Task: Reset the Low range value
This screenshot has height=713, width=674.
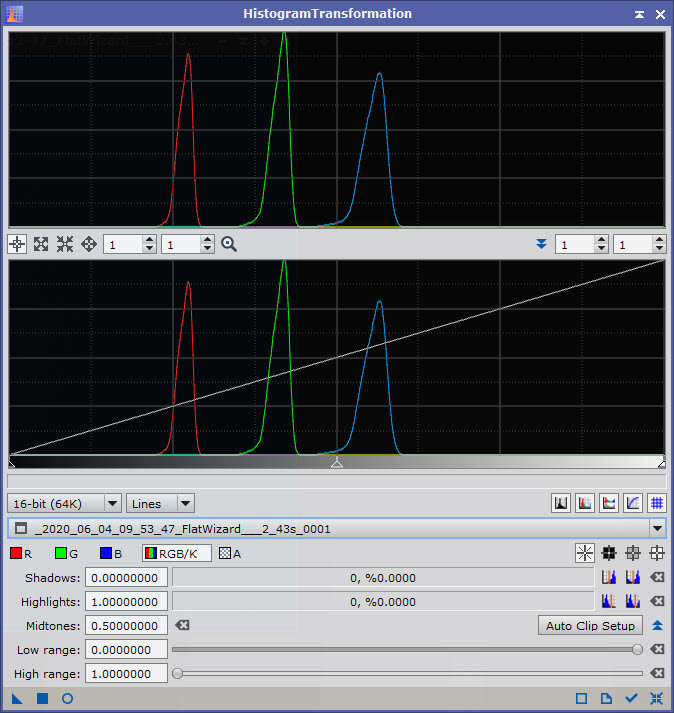Action: click(x=657, y=649)
